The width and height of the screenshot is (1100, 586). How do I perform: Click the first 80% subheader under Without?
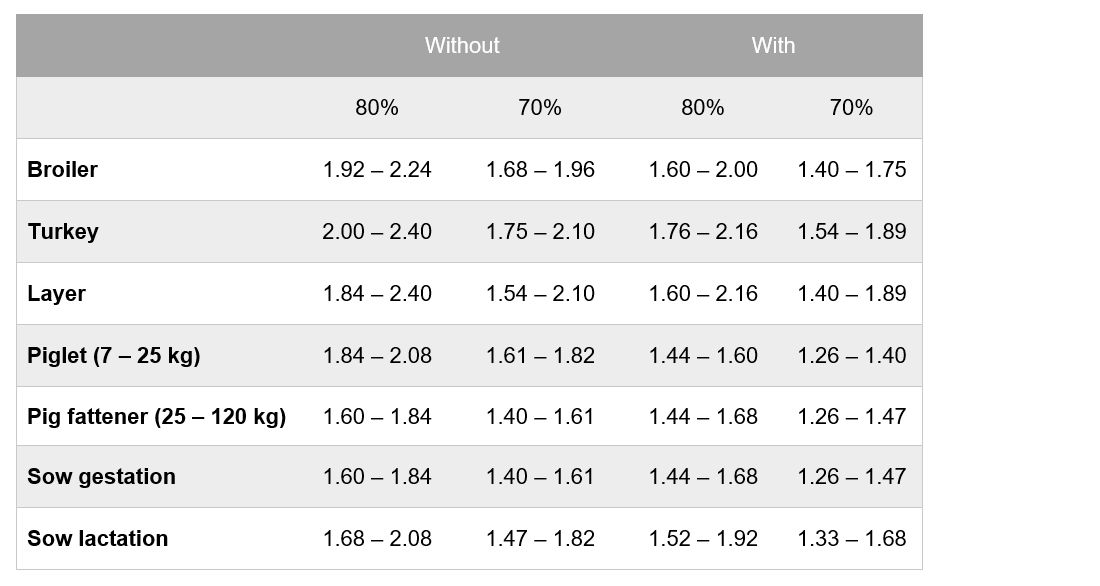[376, 108]
